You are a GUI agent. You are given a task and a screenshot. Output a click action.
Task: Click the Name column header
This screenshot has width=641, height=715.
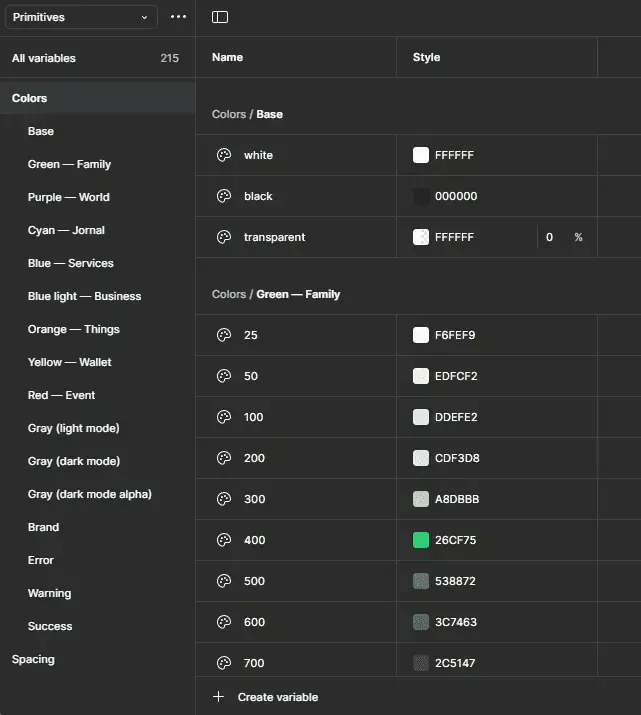pos(227,57)
